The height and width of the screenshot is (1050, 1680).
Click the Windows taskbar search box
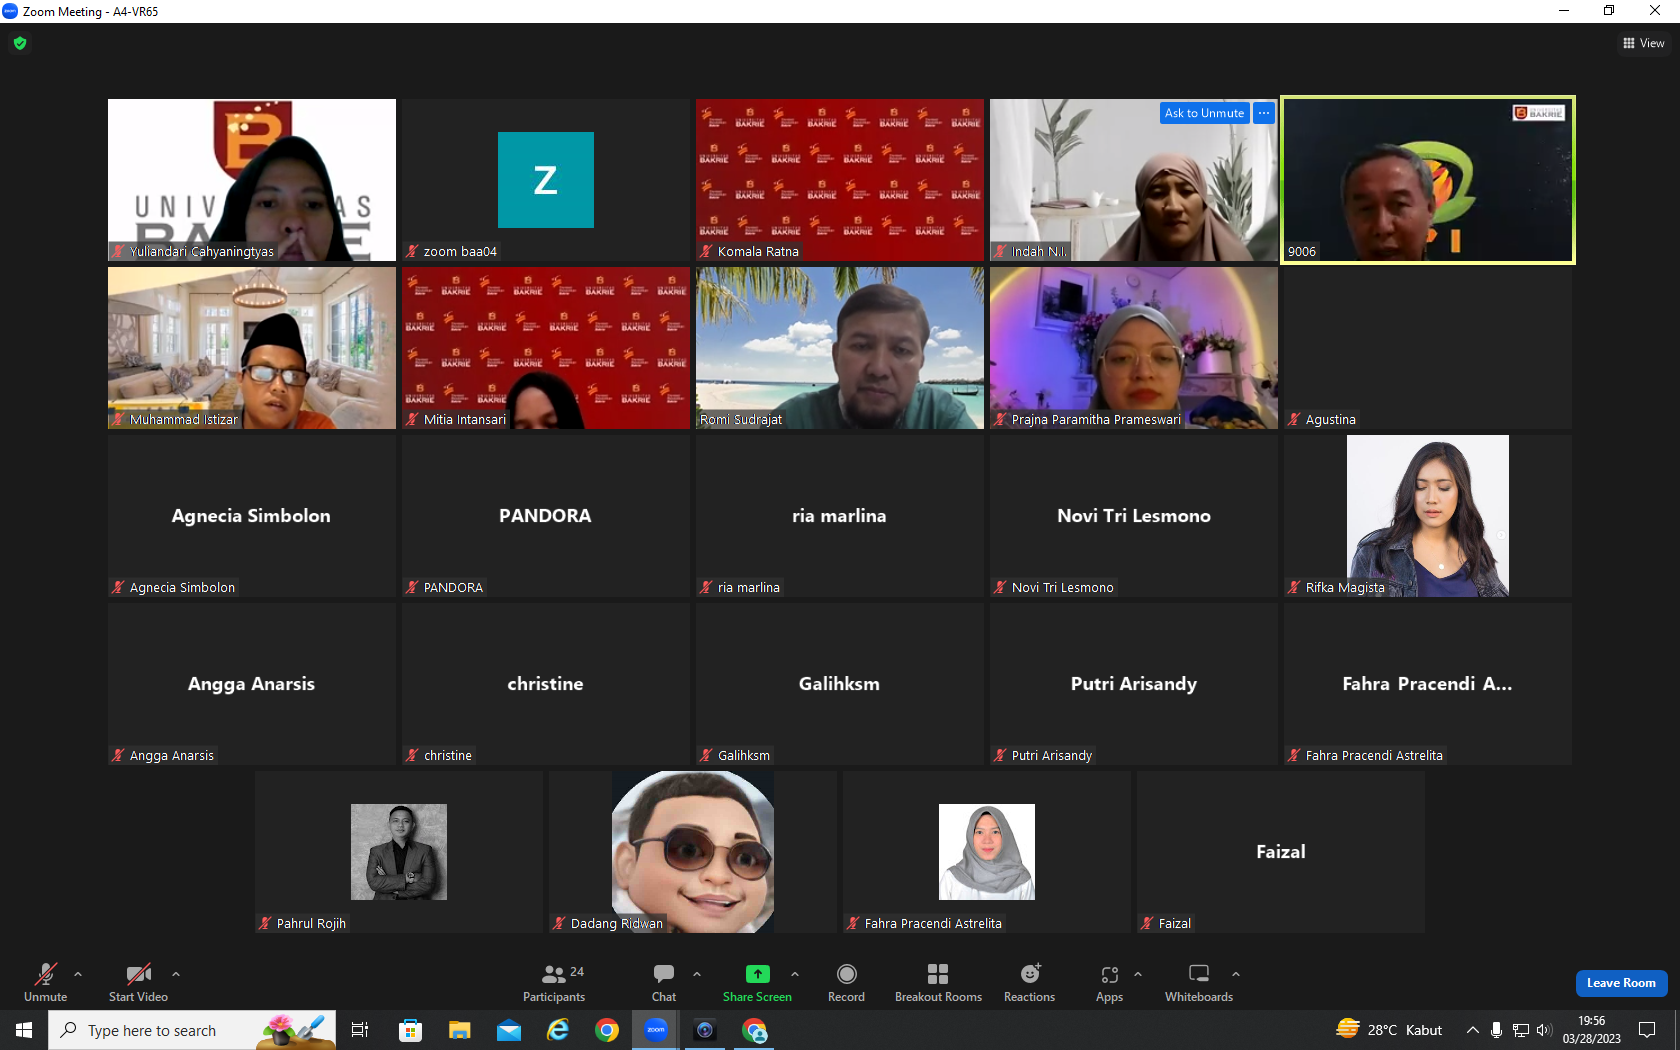click(x=192, y=1030)
